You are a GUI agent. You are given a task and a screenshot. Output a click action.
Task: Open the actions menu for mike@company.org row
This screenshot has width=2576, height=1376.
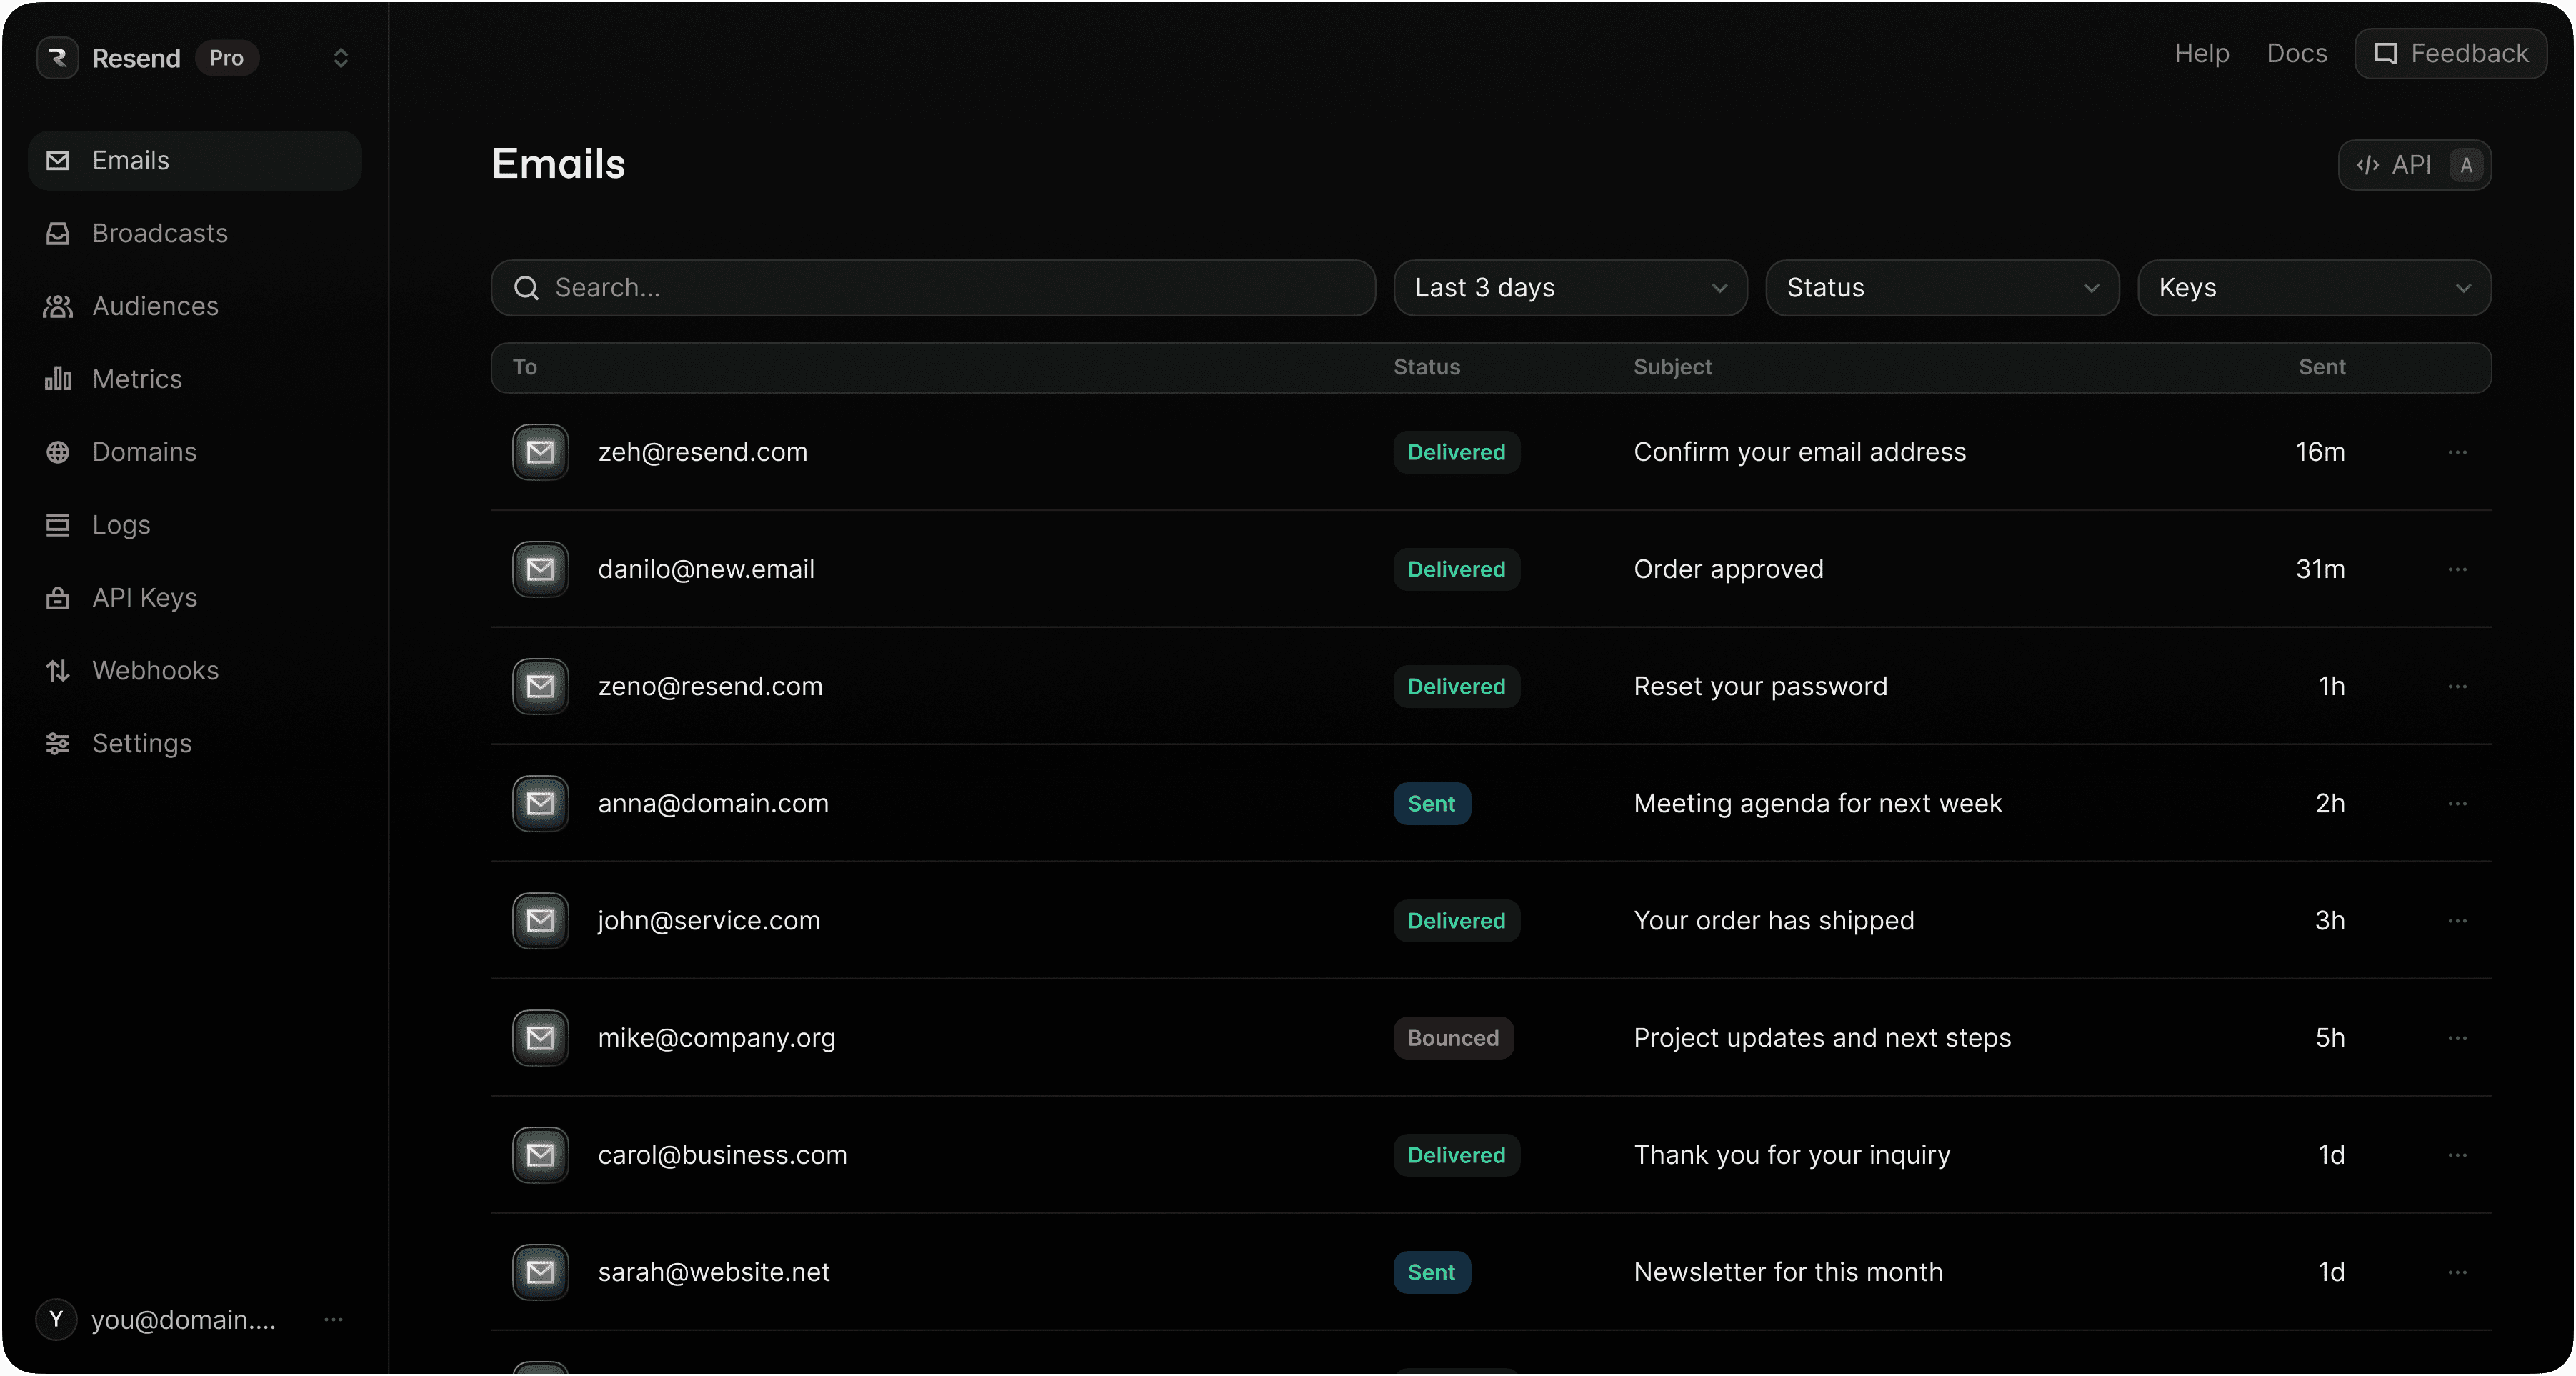click(x=2459, y=1038)
